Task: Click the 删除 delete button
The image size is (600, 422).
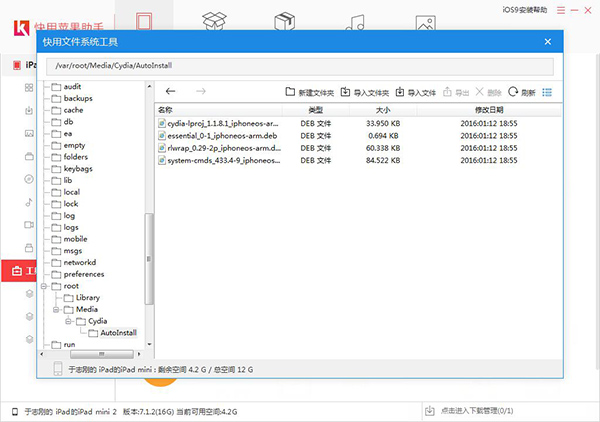Action: coord(488,92)
